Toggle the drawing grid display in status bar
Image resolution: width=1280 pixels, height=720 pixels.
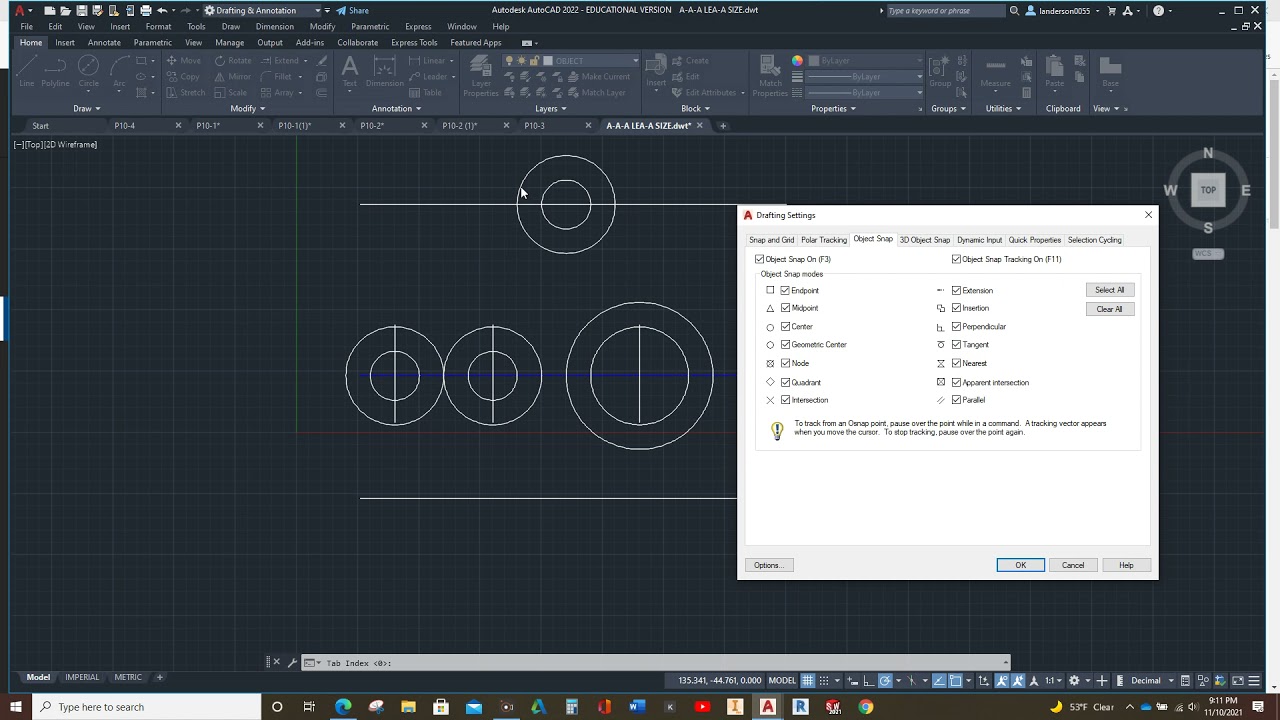[808, 681]
